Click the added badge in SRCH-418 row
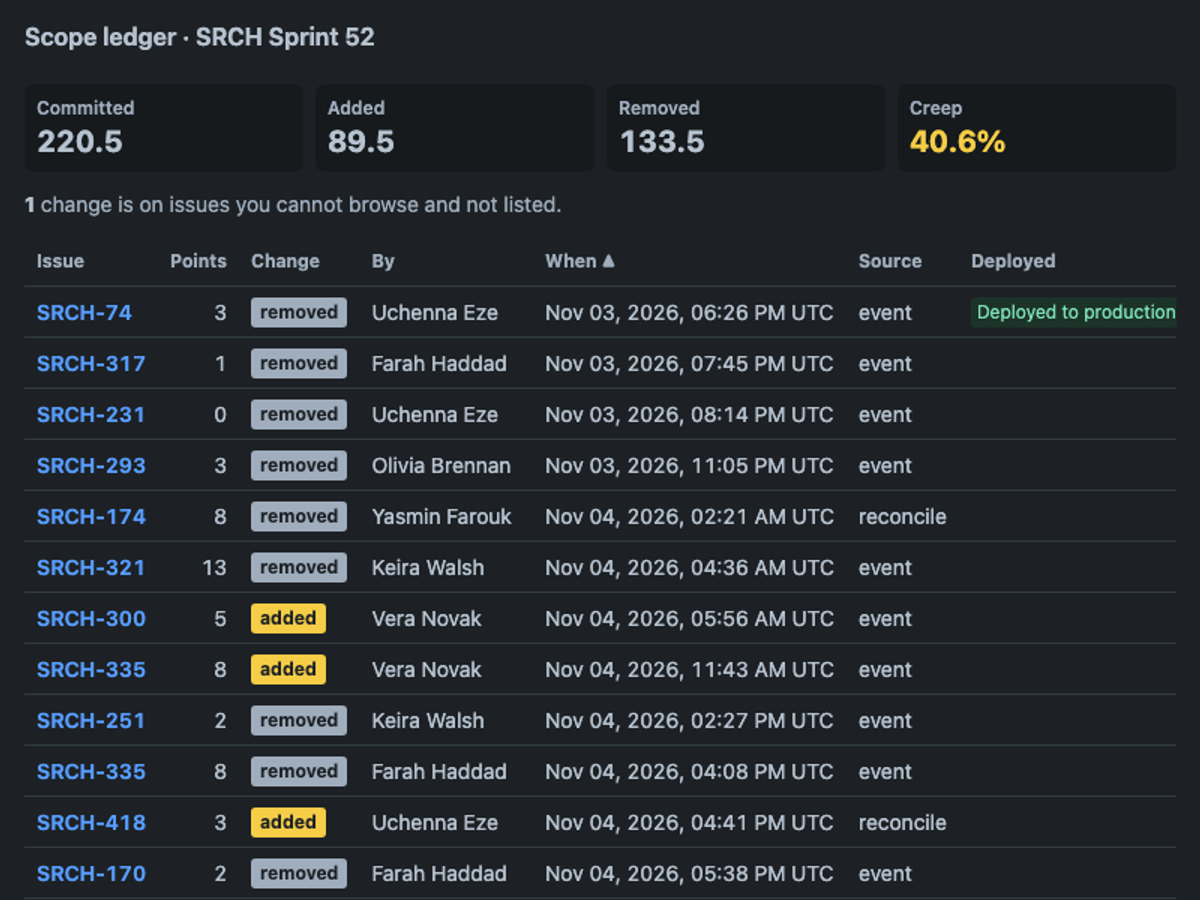The height and width of the screenshot is (900, 1200). point(288,822)
